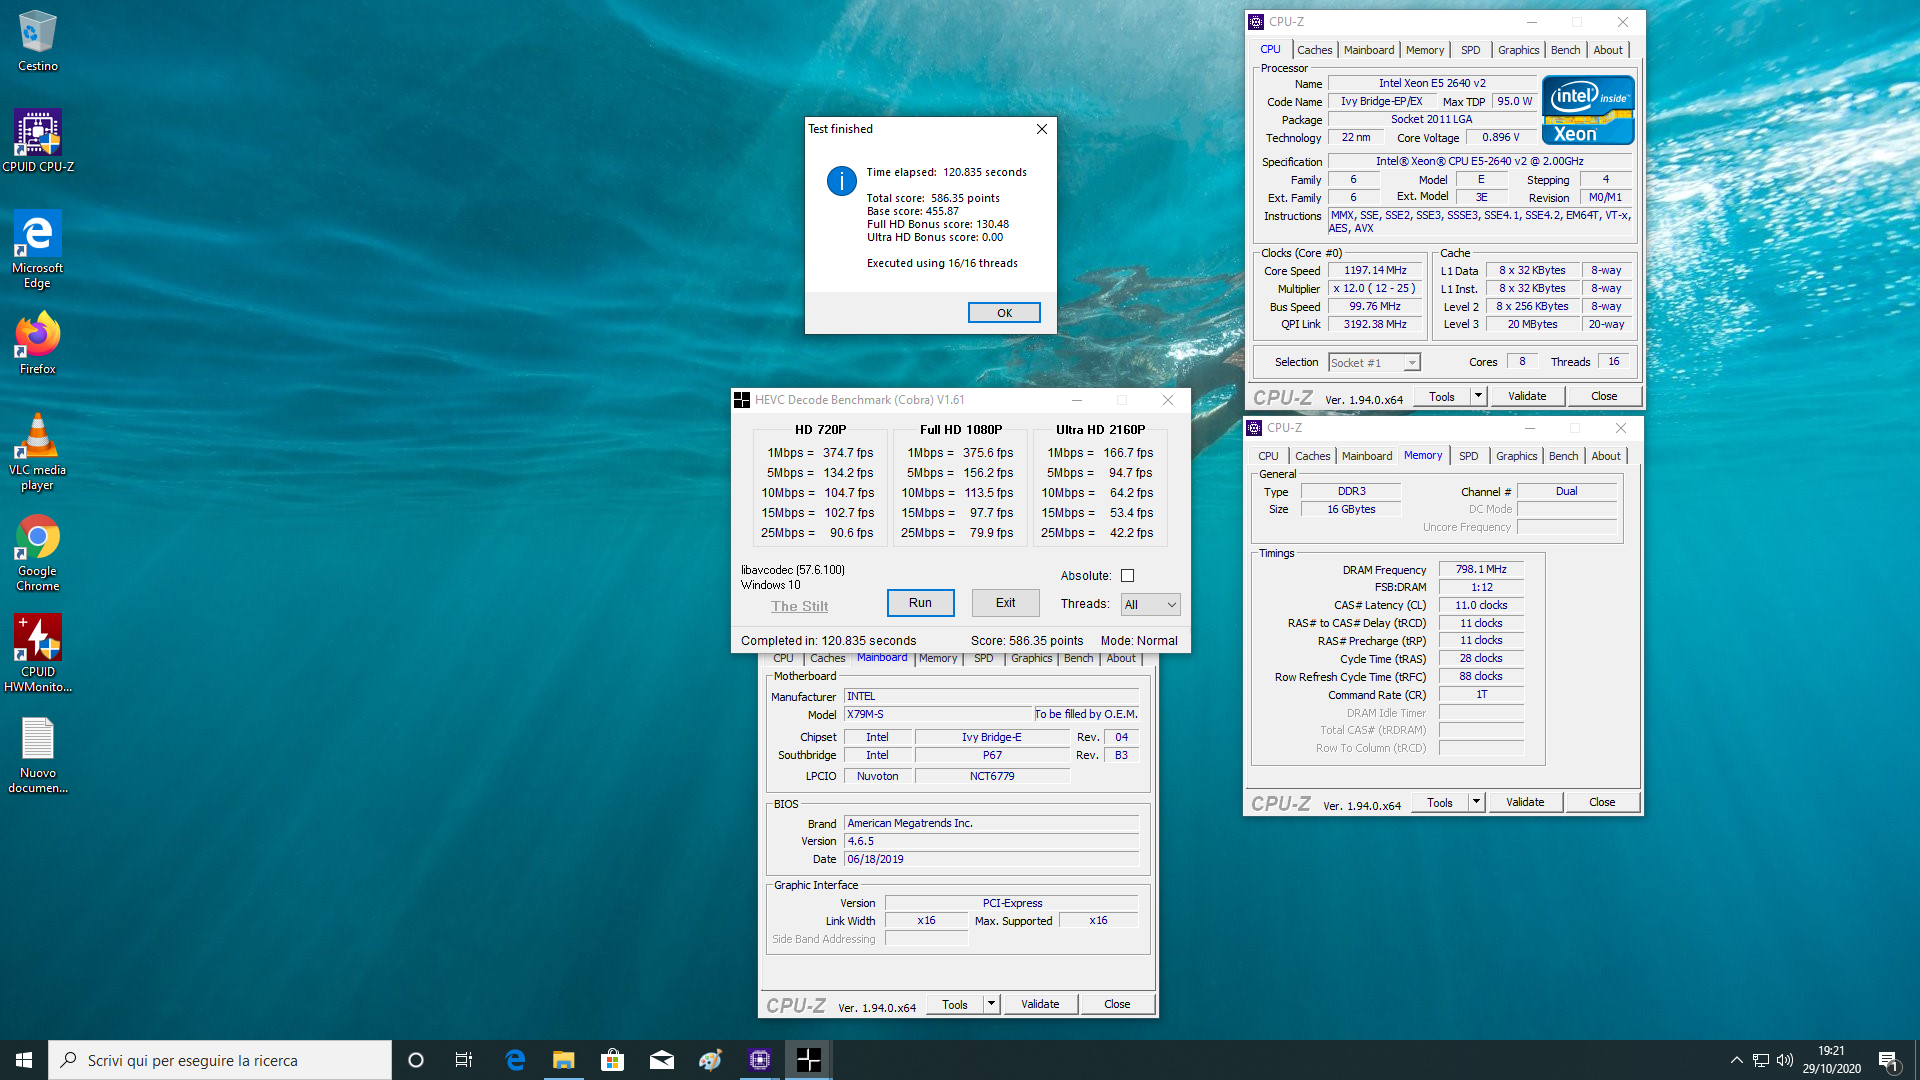The image size is (1920, 1080).
Task: Switch to HEVC Benchmark taskbar icon
Action: point(809,1060)
